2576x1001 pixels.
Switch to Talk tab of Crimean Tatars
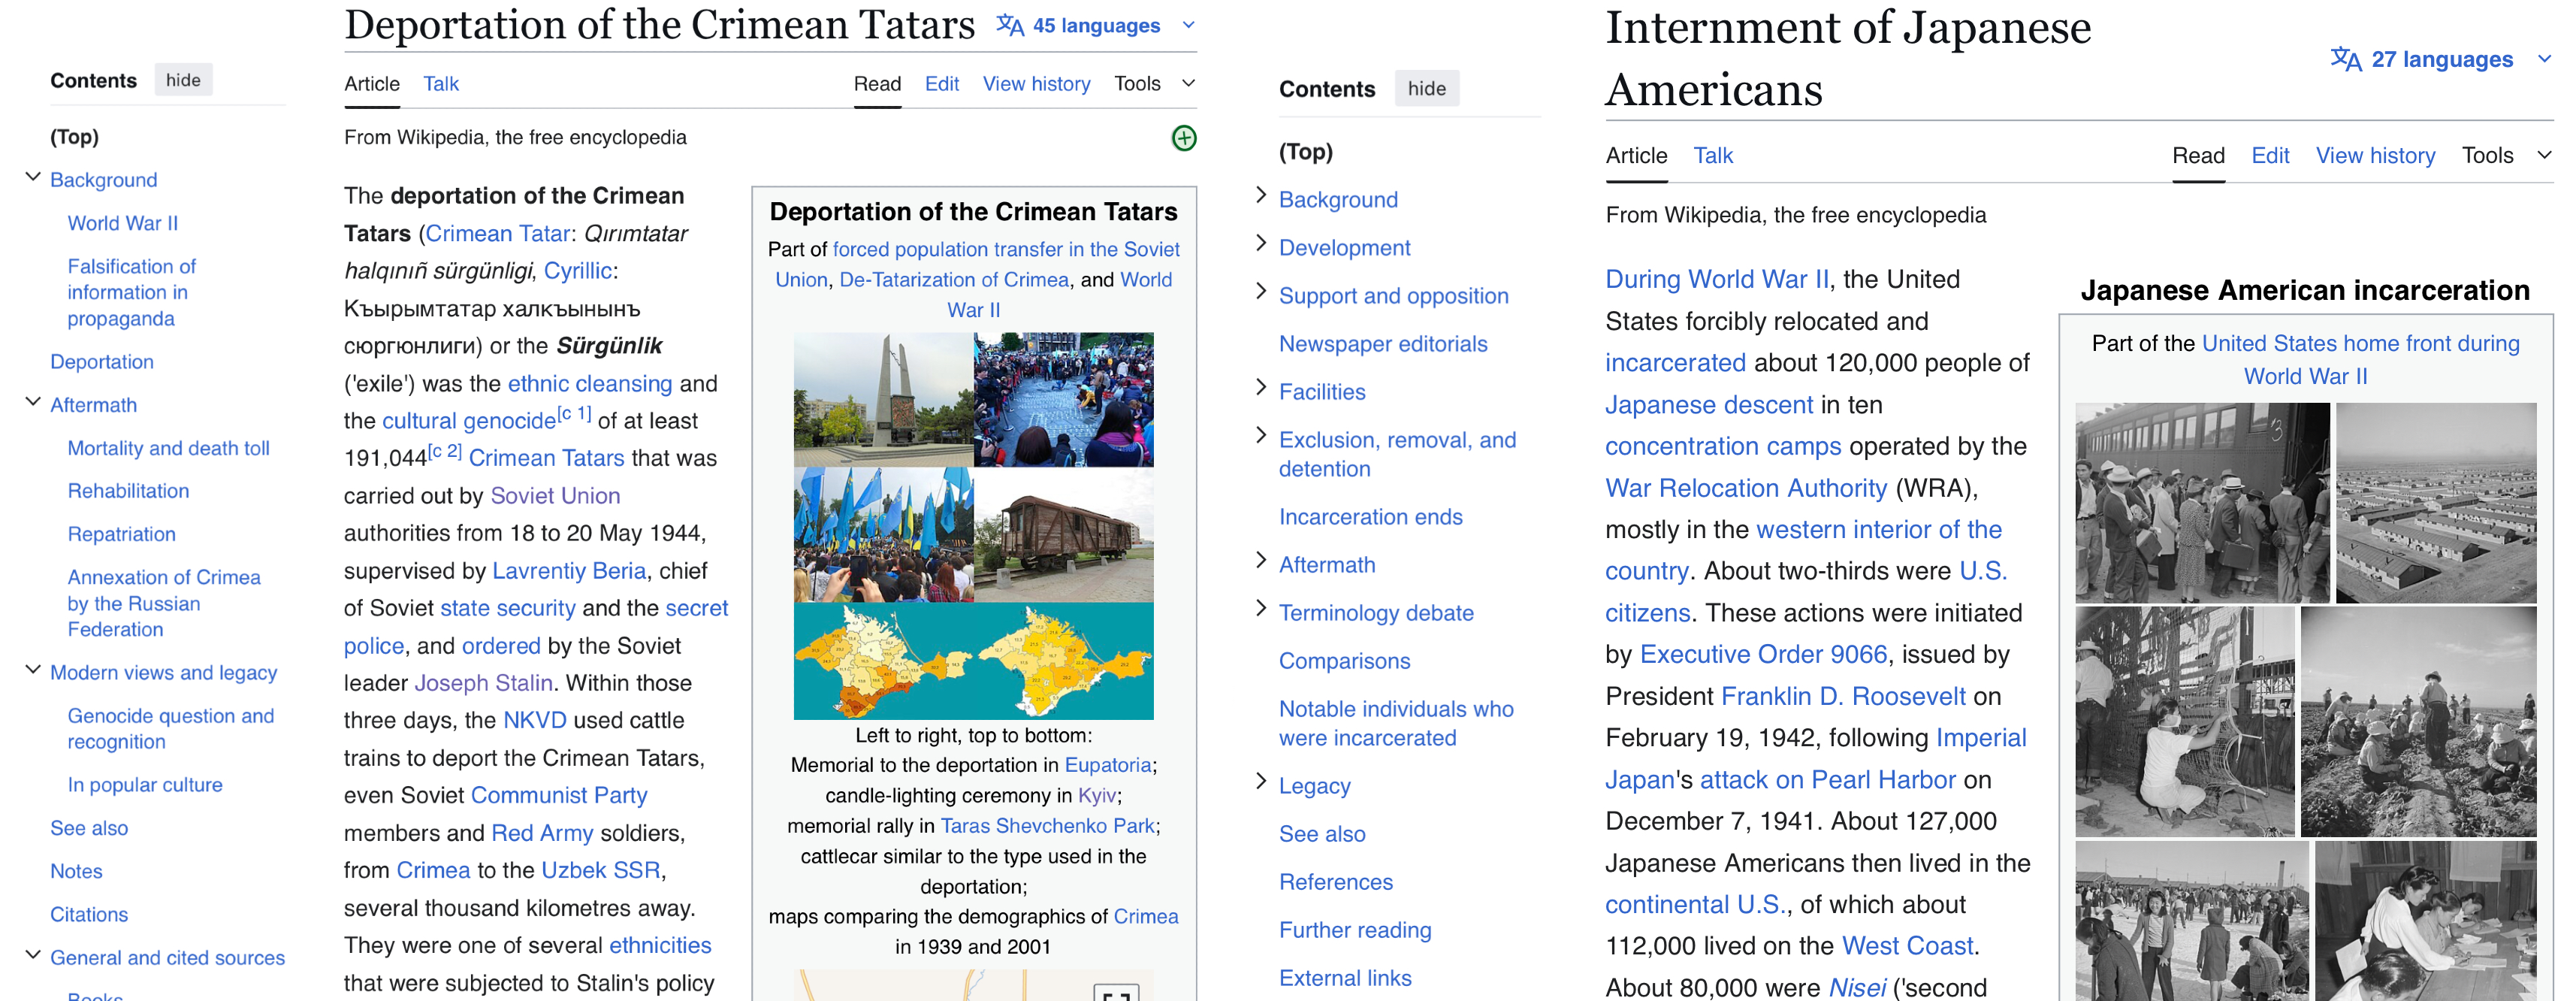tap(440, 84)
